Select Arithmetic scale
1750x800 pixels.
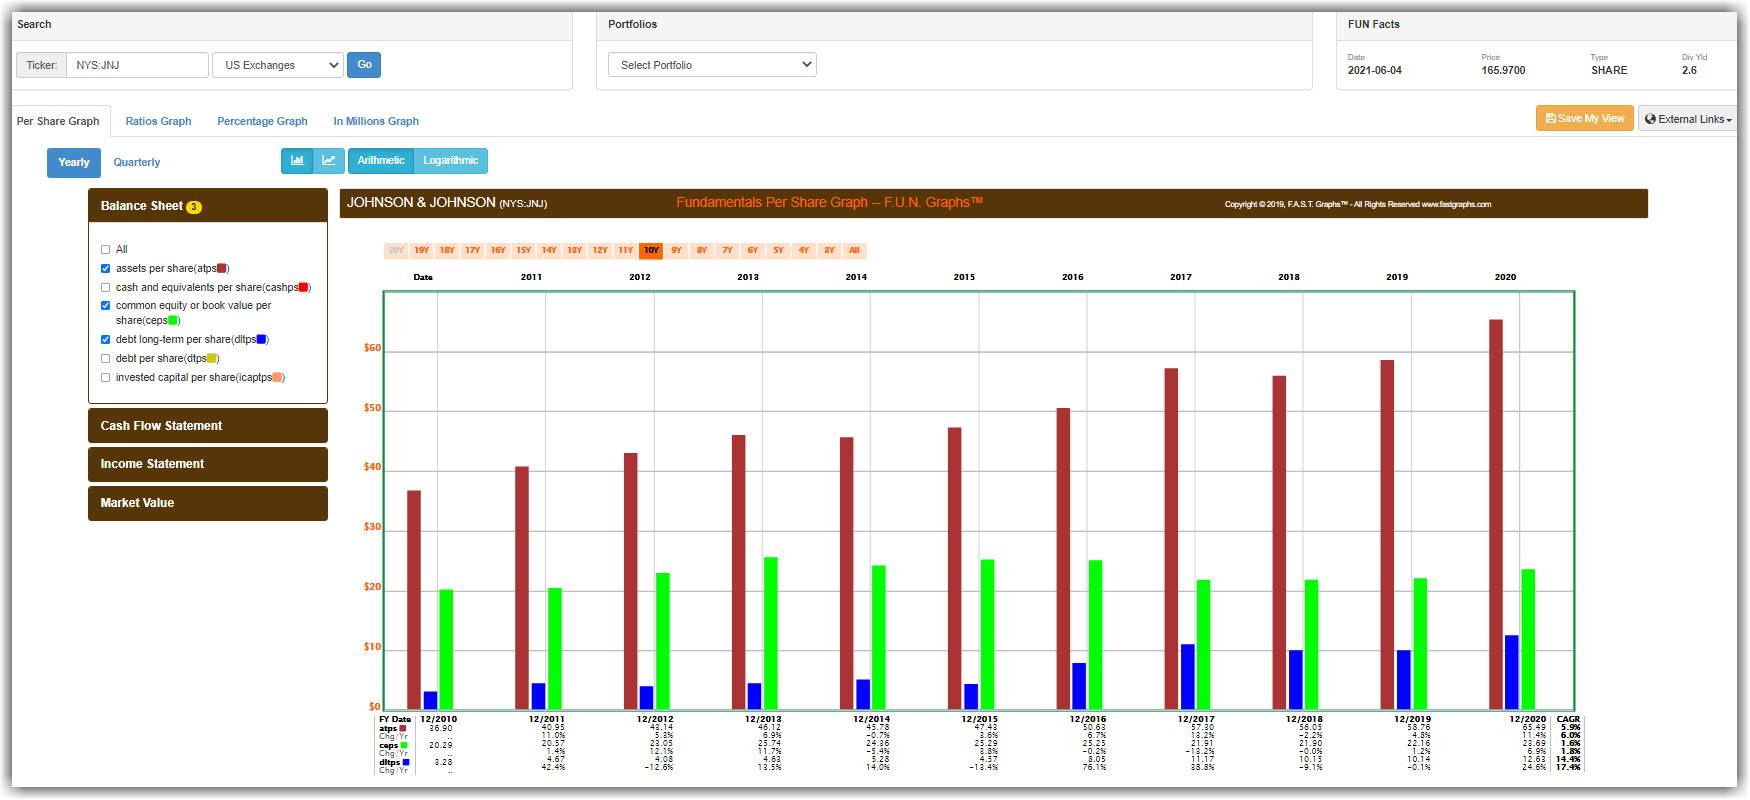point(381,161)
